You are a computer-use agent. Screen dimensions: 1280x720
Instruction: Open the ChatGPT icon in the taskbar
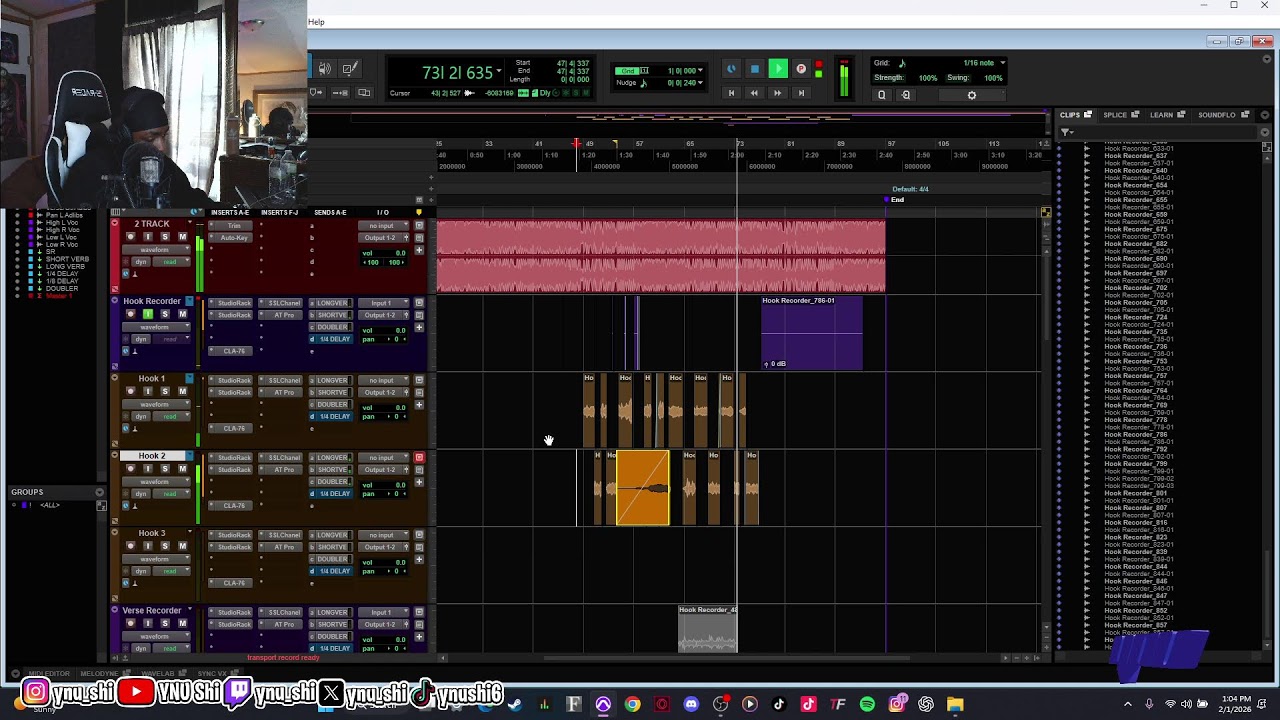(926, 705)
